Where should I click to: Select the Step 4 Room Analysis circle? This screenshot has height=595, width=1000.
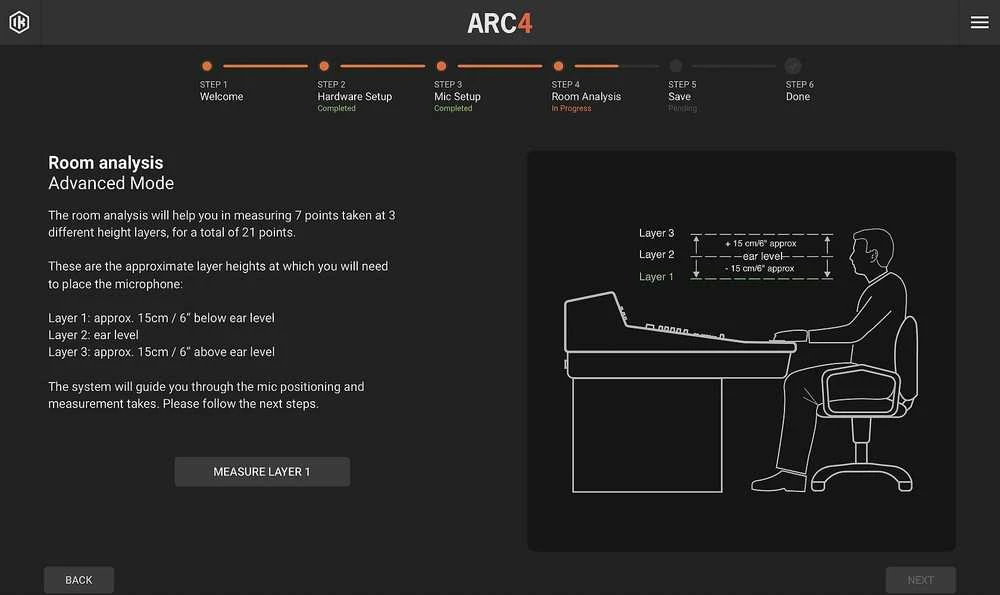(559, 66)
